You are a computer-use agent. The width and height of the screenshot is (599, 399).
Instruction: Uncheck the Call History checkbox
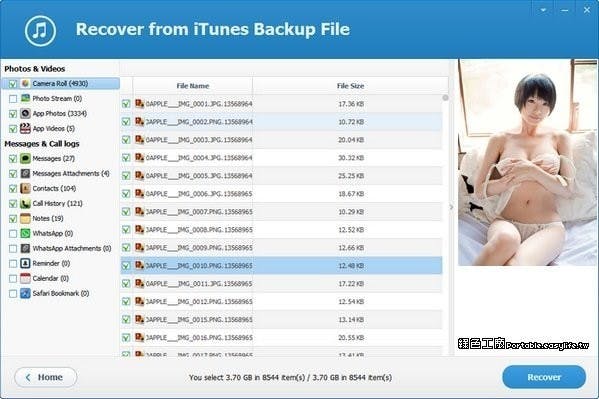[x=13, y=204]
